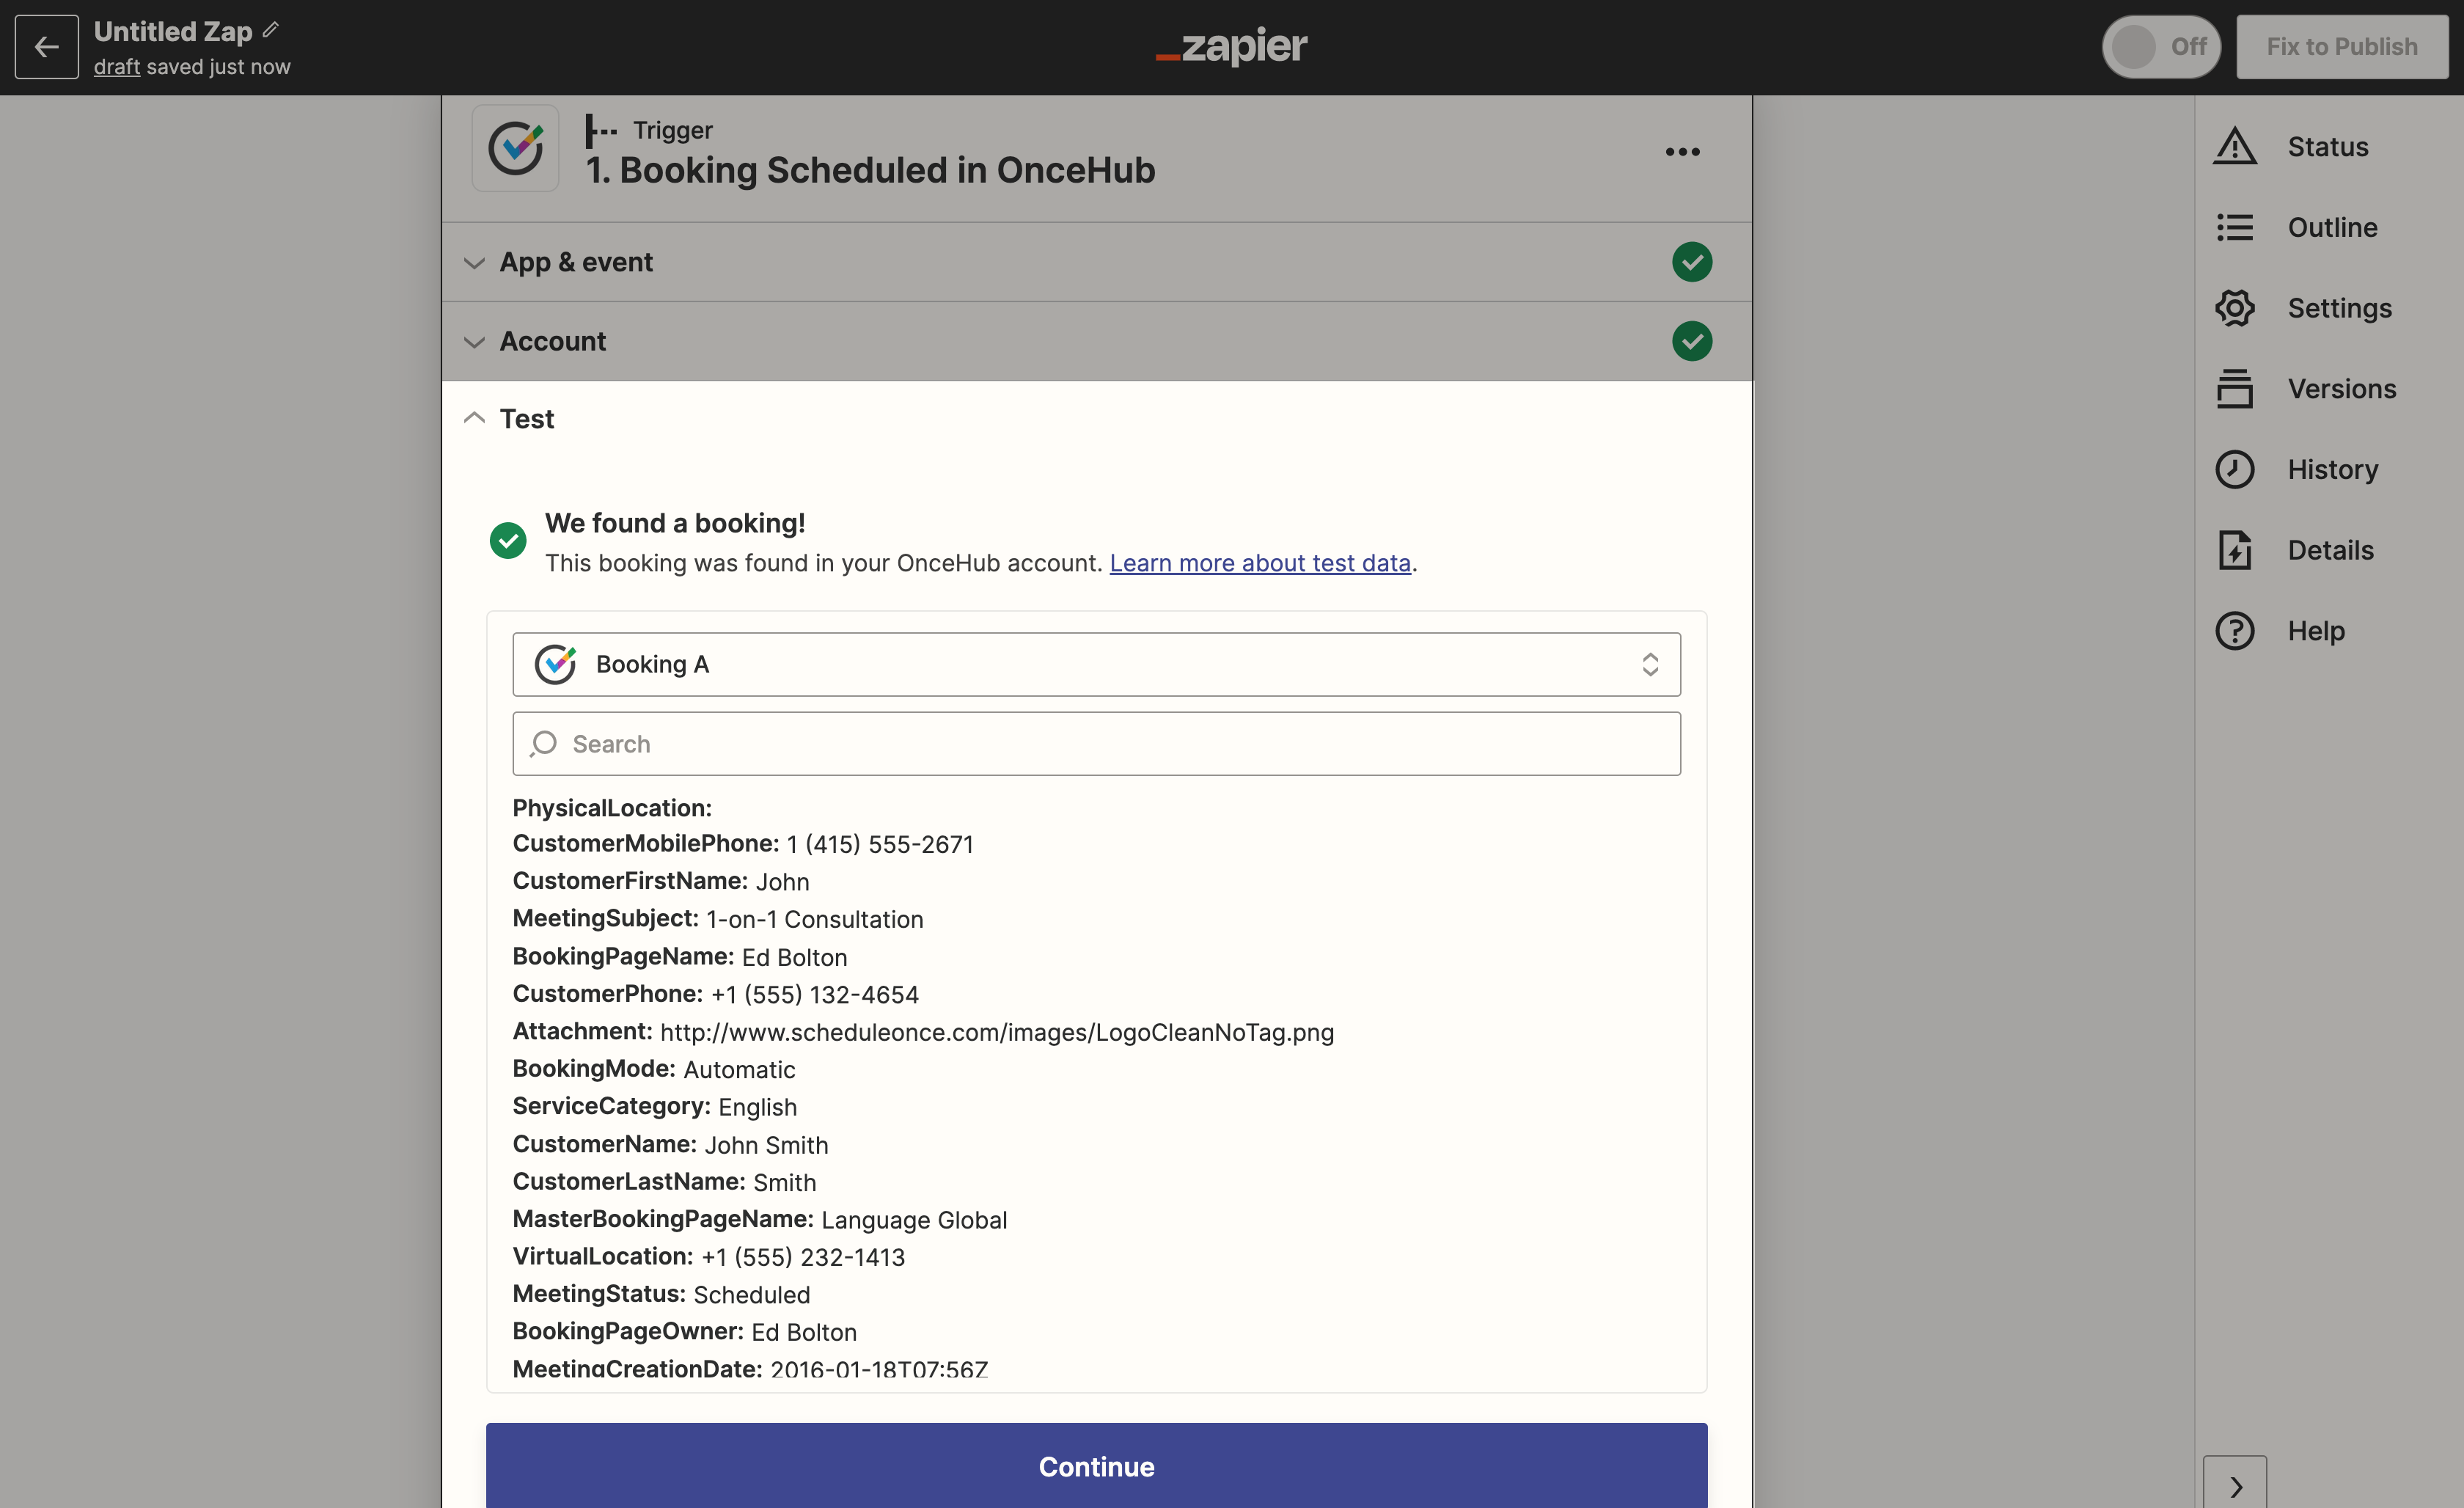
Task: Click the MasterBookingPageName value Language Global
Action: (x=914, y=1220)
